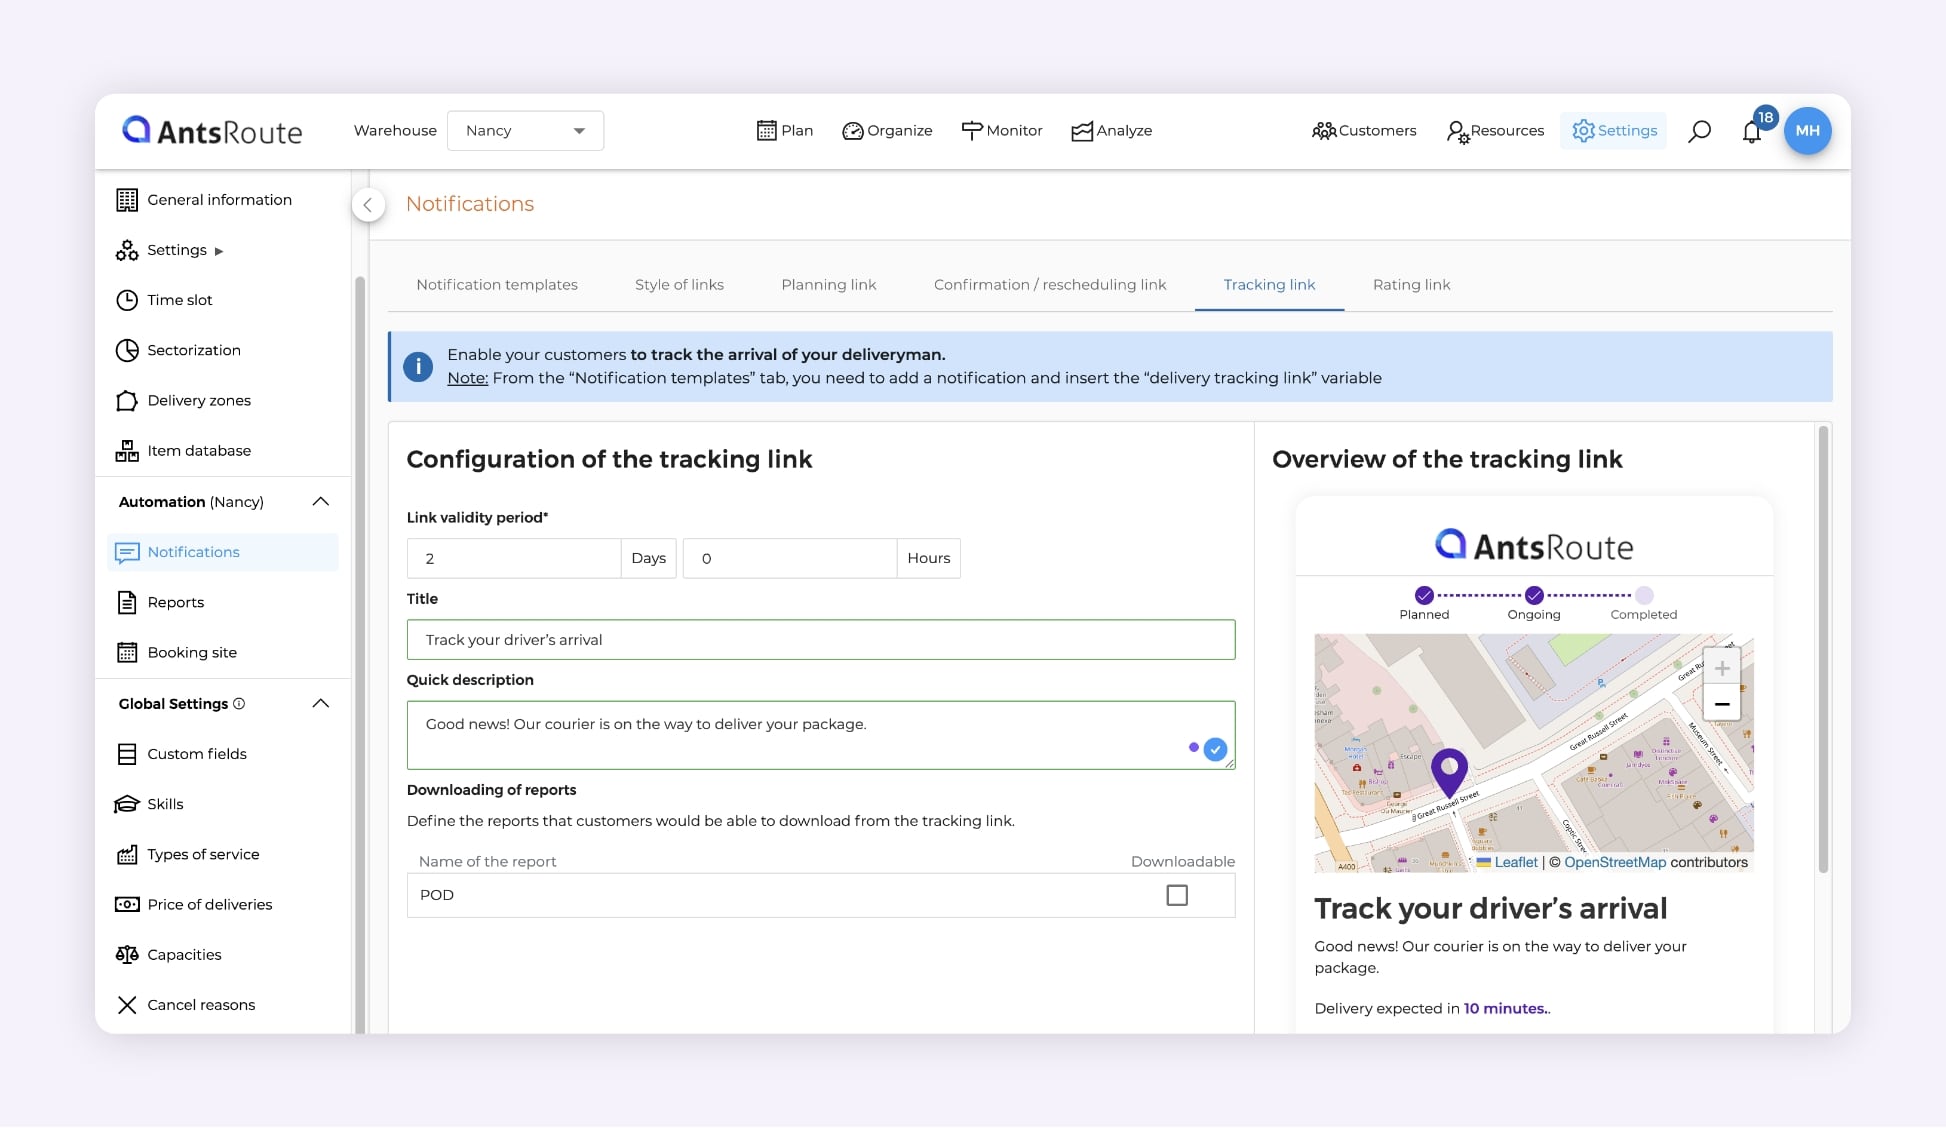Open the Plan section
Screen dimensions: 1946x1128
tap(785, 130)
